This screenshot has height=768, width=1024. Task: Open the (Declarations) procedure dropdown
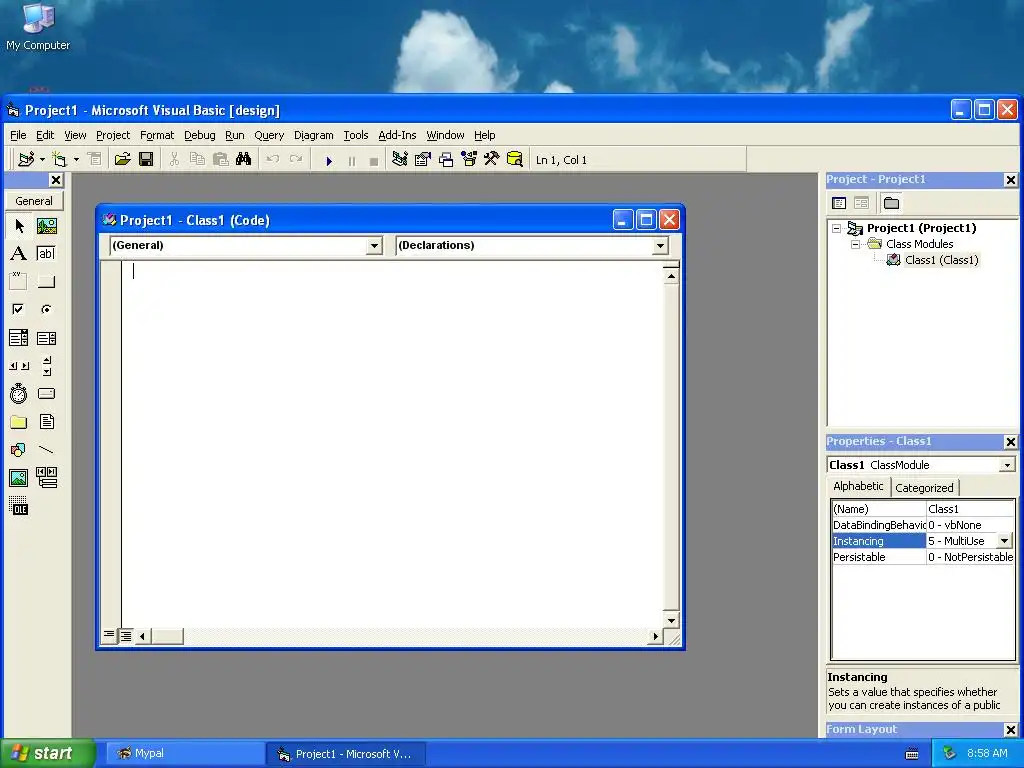point(660,246)
